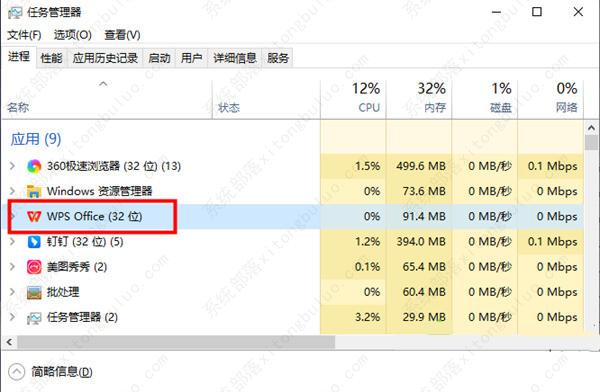600x392 pixels.
Task: Expand the Windows 资源管理器 process group
Action: (12, 191)
